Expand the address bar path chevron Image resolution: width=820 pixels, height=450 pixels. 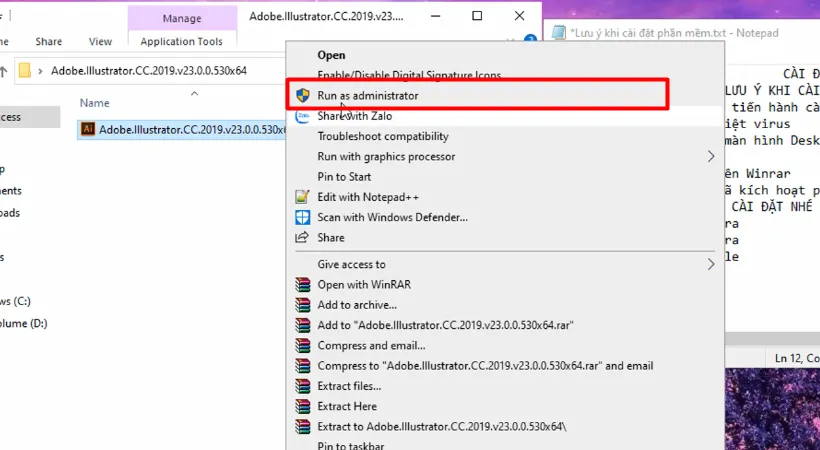pyautogui.click(x=40, y=71)
